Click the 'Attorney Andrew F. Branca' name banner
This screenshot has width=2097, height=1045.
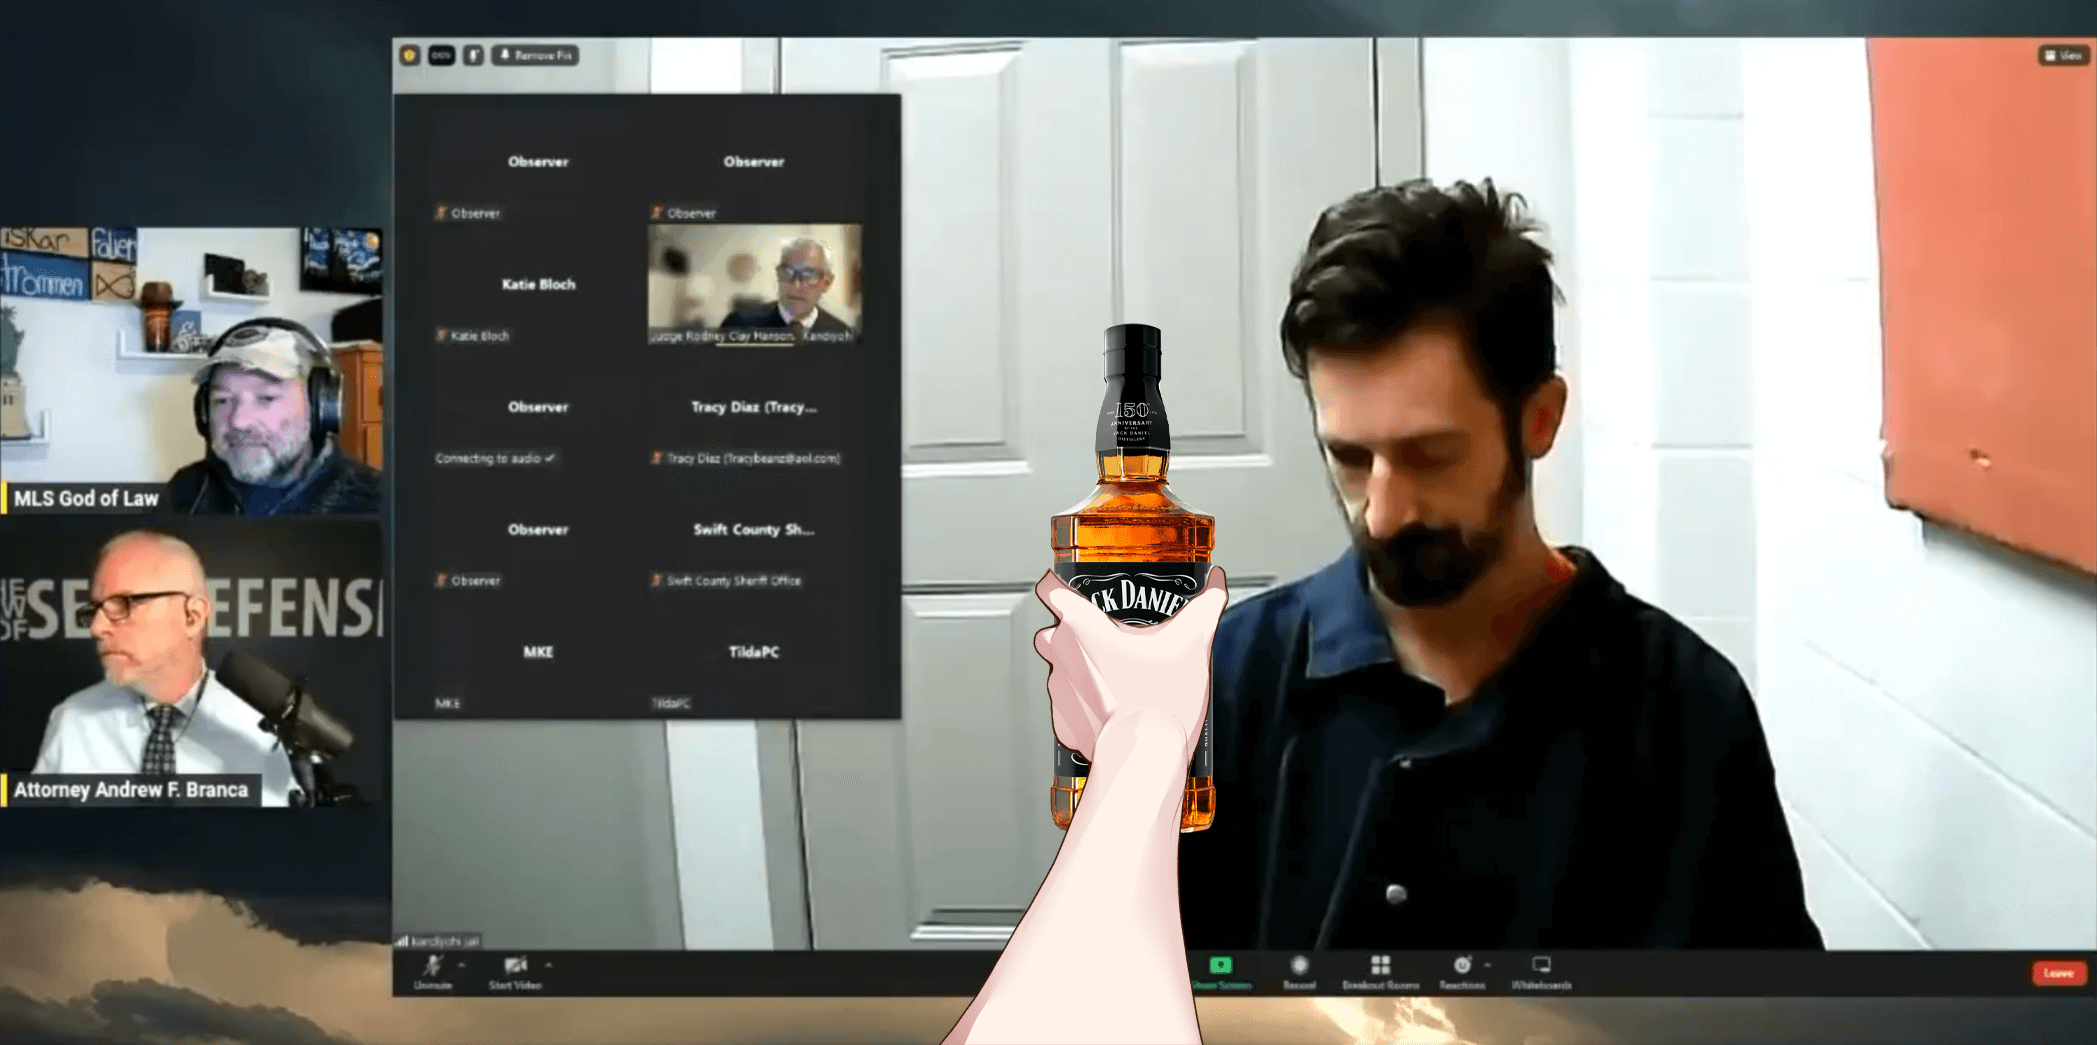pyautogui.click(x=131, y=790)
